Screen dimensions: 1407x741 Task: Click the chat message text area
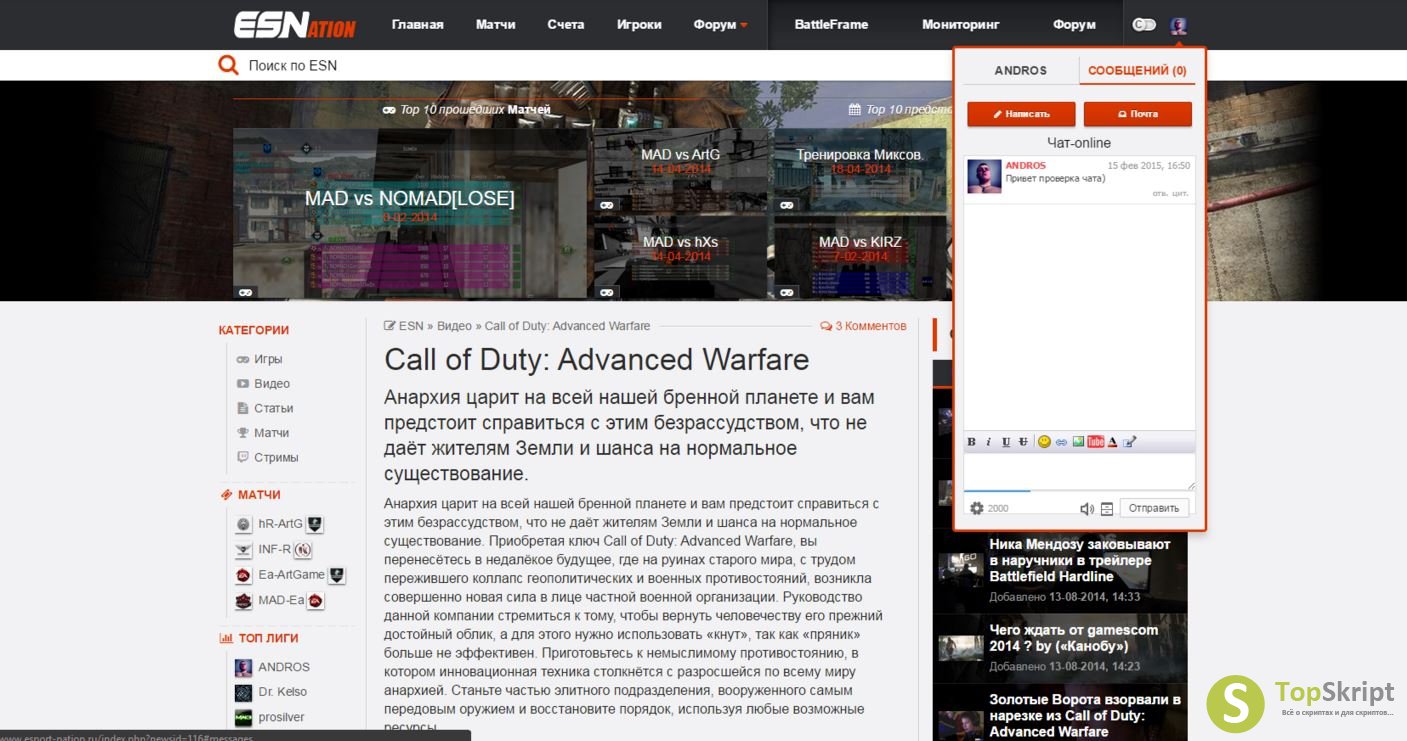tap(1079, 471)
